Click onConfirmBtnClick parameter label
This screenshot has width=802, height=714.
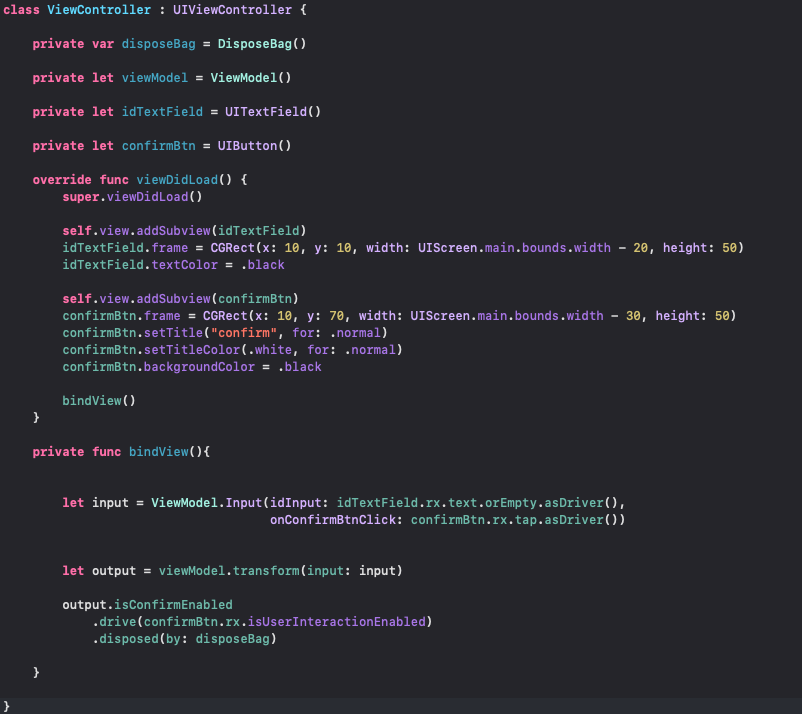pos(332,520)
